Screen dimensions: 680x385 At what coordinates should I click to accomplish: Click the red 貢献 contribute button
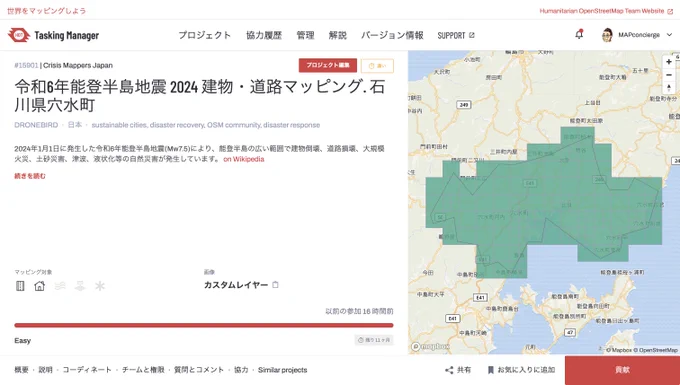(x=622, y=370)
